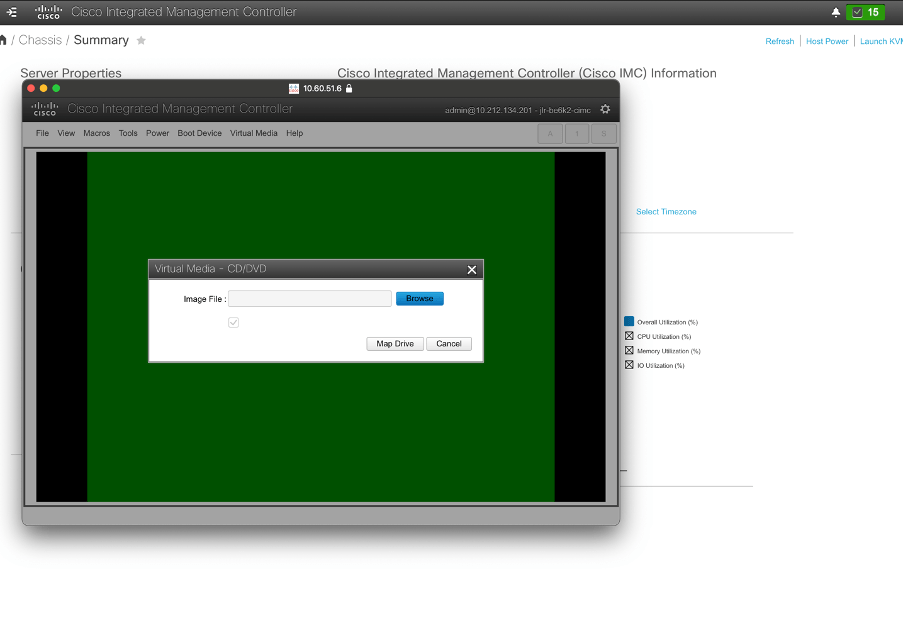Toggle the IO Utilization checkbox
This screenshot has height=640, width=904.
(x=629, y=365)
